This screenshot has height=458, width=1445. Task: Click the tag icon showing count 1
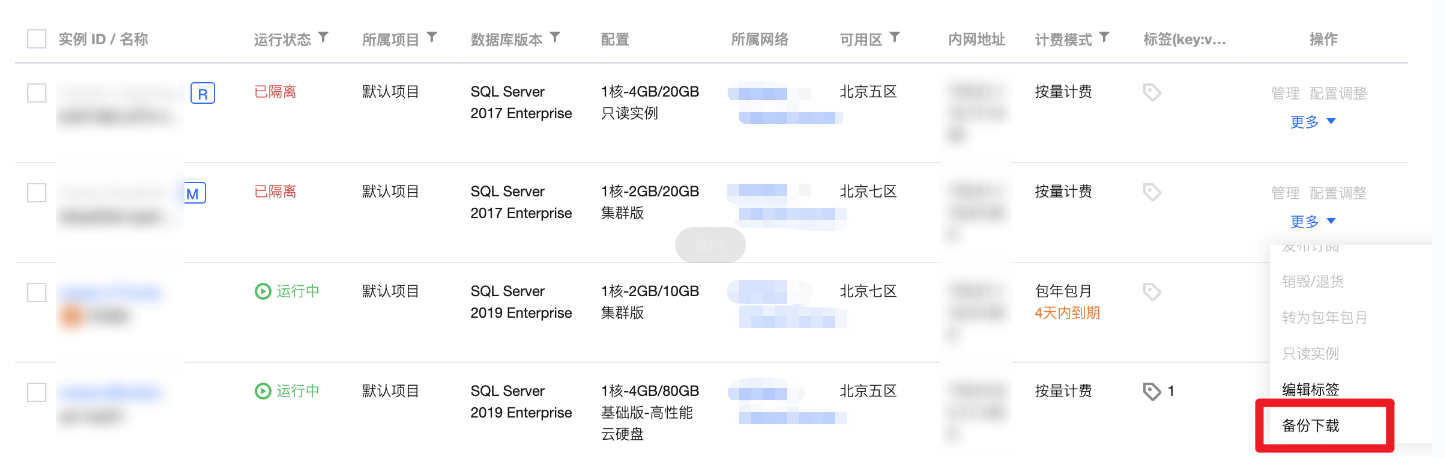(1152, 391)
